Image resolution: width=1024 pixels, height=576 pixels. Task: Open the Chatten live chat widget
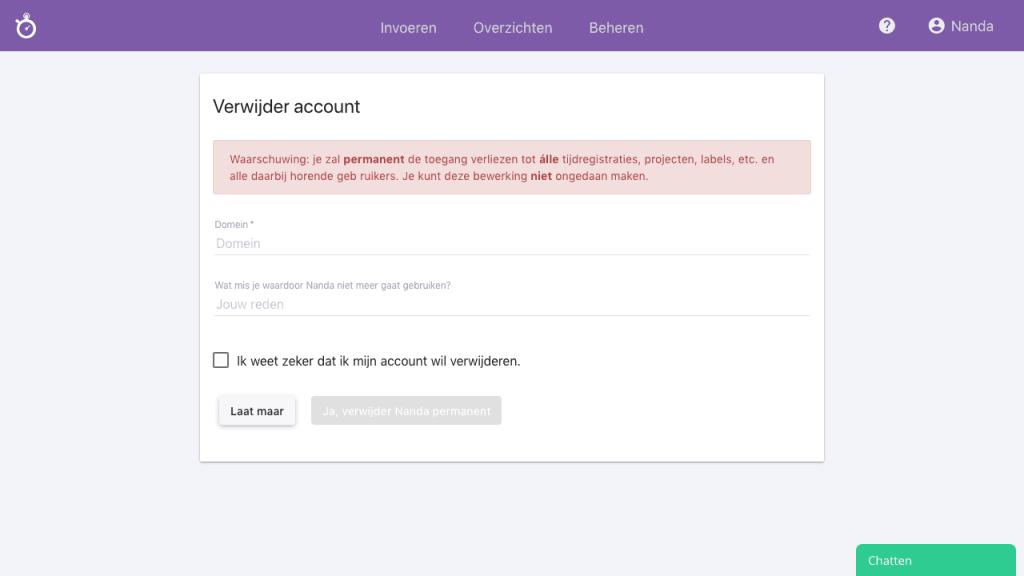tap(935, 560)
